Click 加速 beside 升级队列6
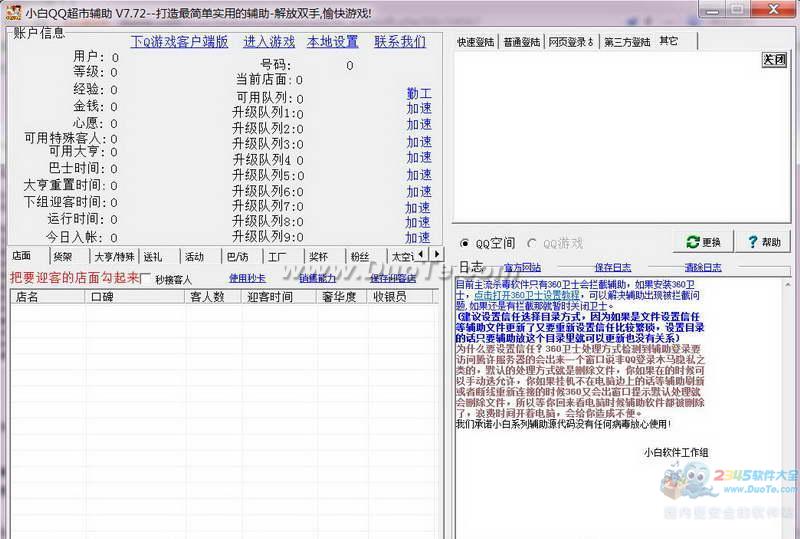The width and height of the screenshot is (800, 539). 419,191
